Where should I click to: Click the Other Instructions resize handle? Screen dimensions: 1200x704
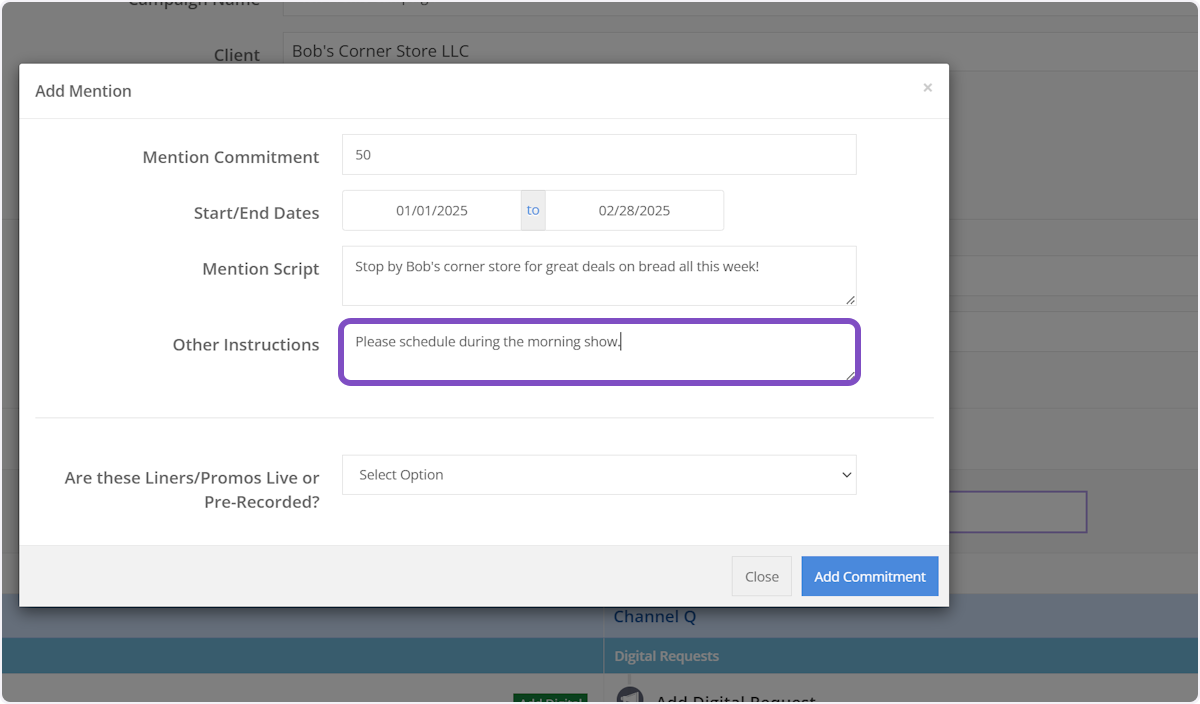(x=850, y=375)
